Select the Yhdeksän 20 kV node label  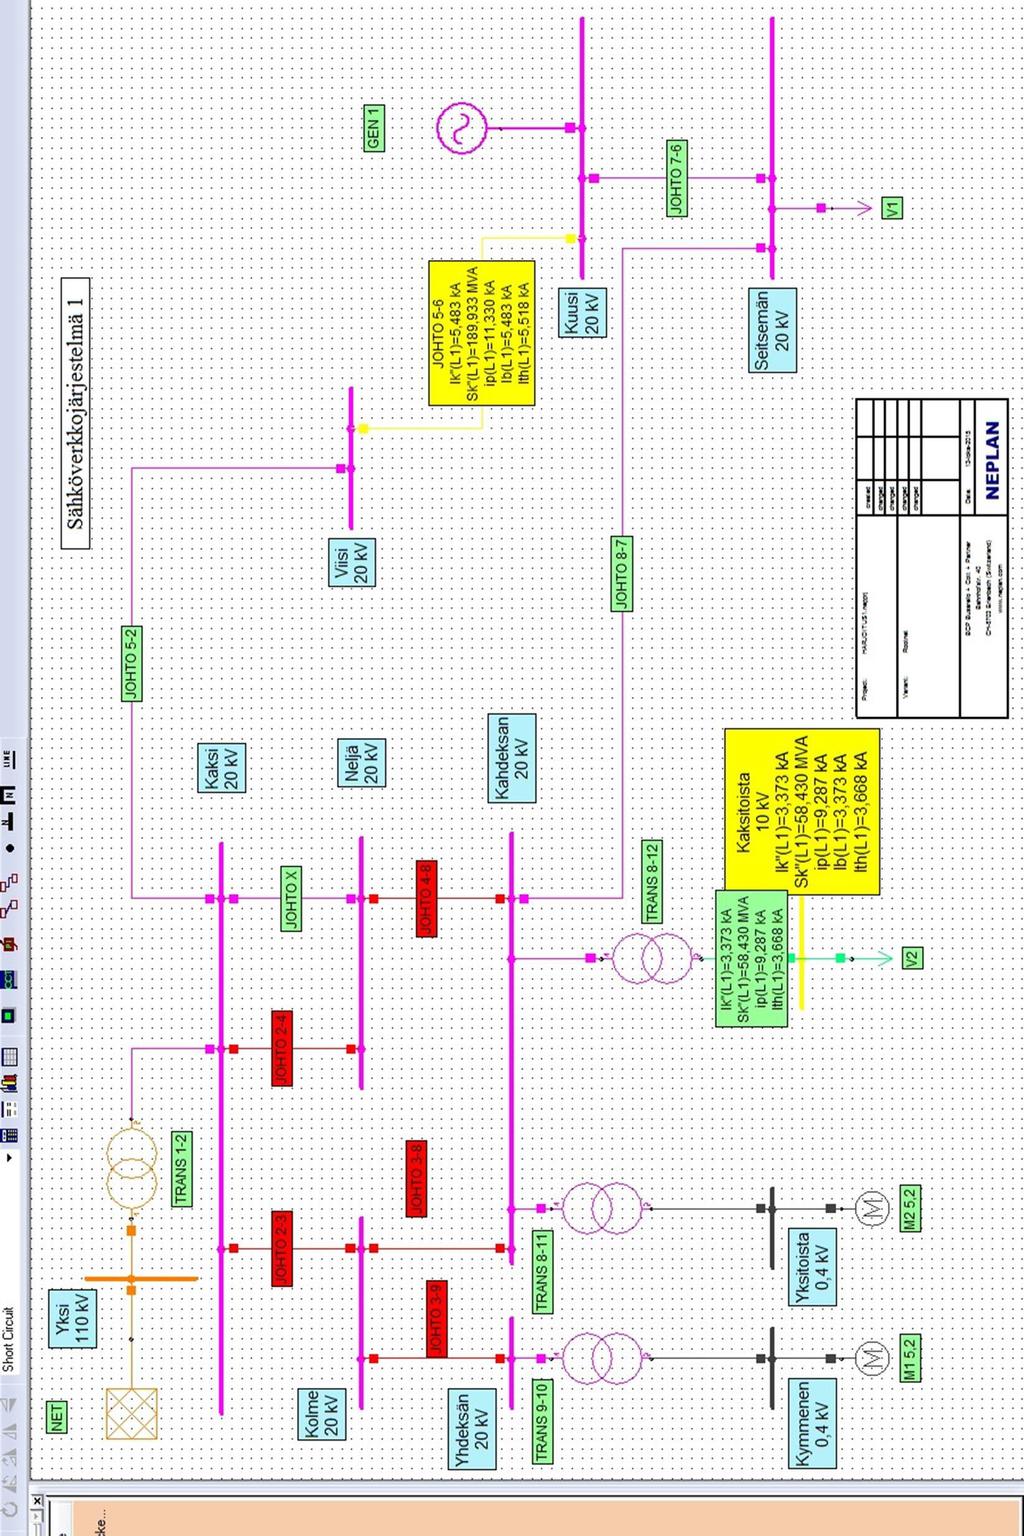click(472, 1429)
